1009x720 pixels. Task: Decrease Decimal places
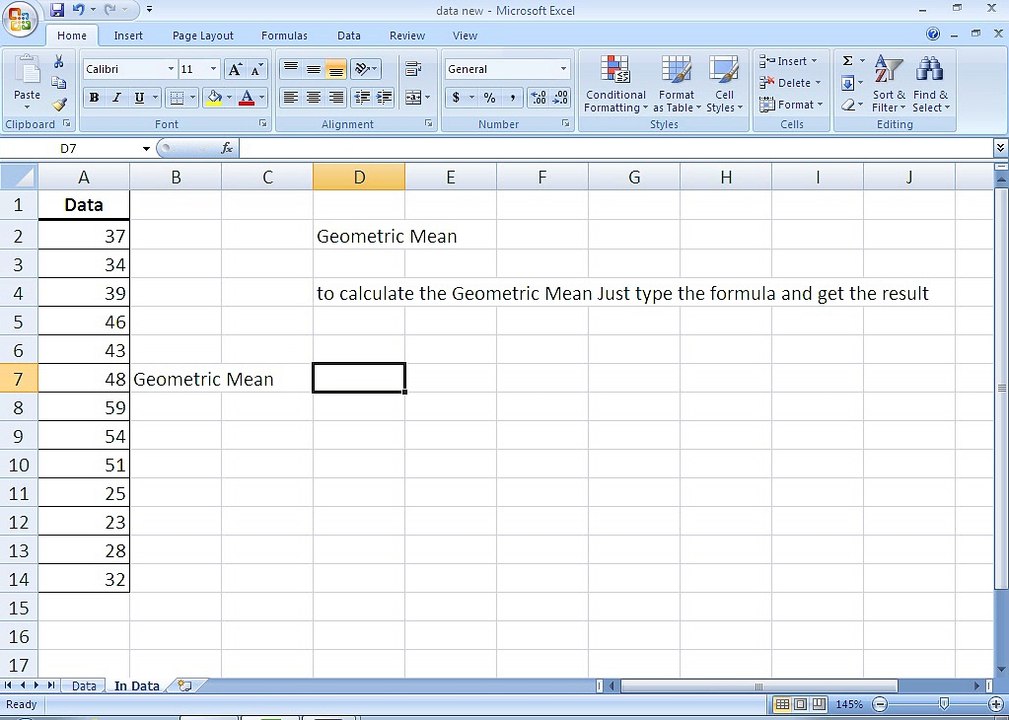(560, 98)
